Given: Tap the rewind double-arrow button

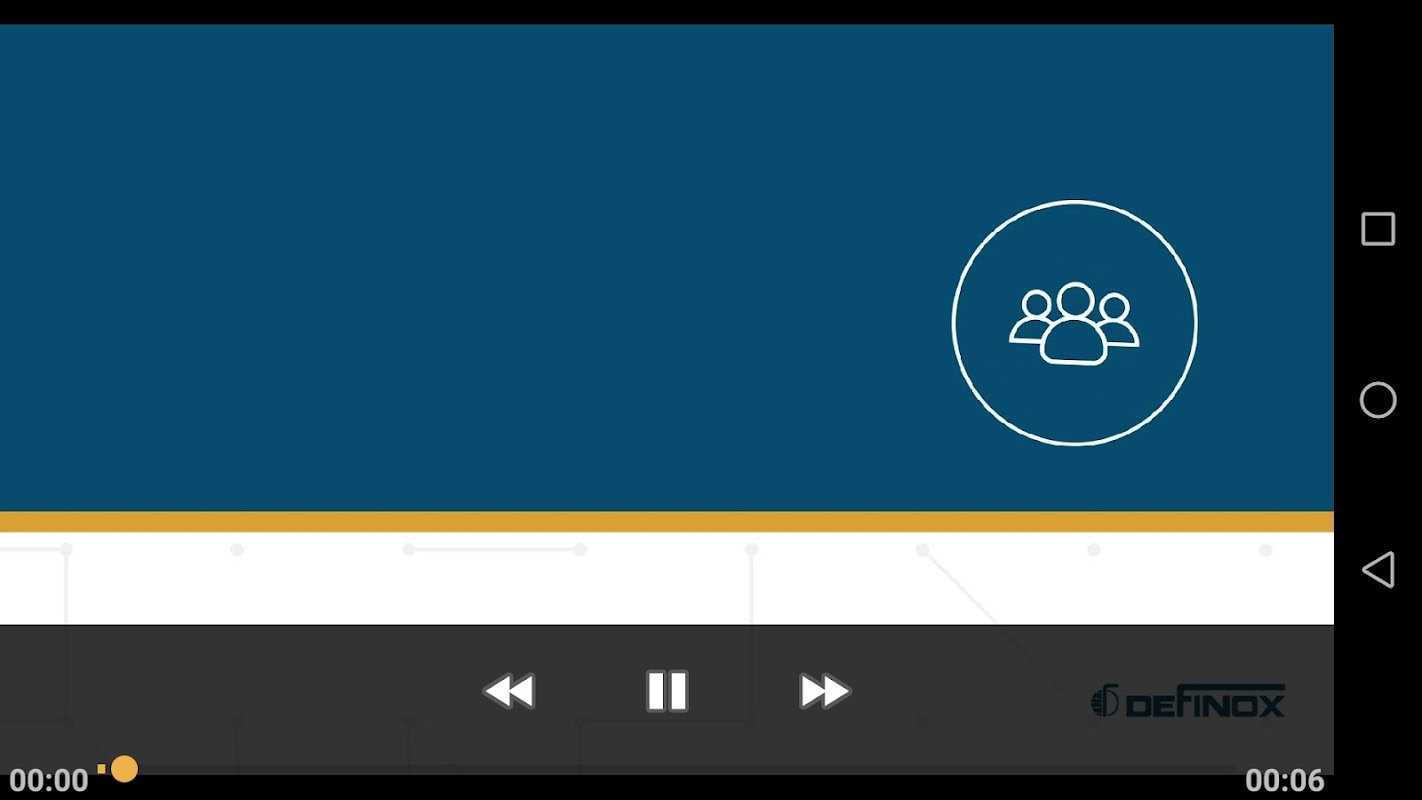Looking at the screenshot, I should [509, 691].
